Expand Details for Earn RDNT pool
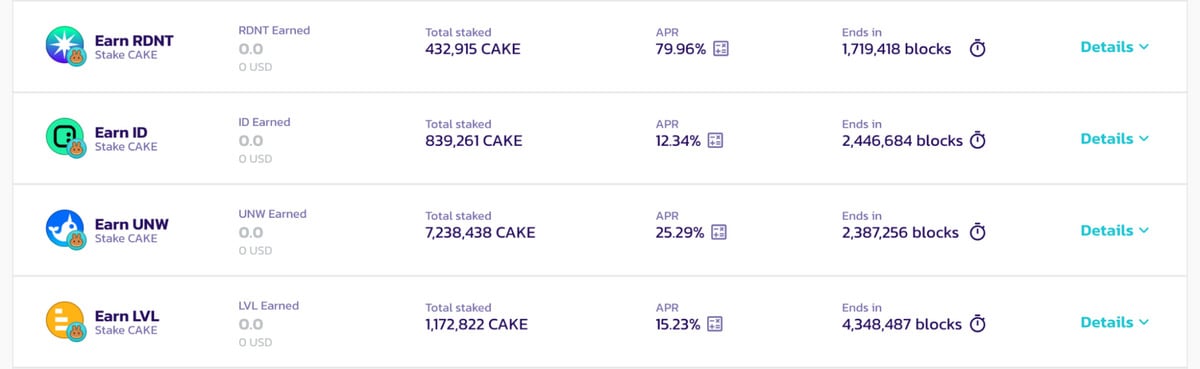 coord(1115,47)
